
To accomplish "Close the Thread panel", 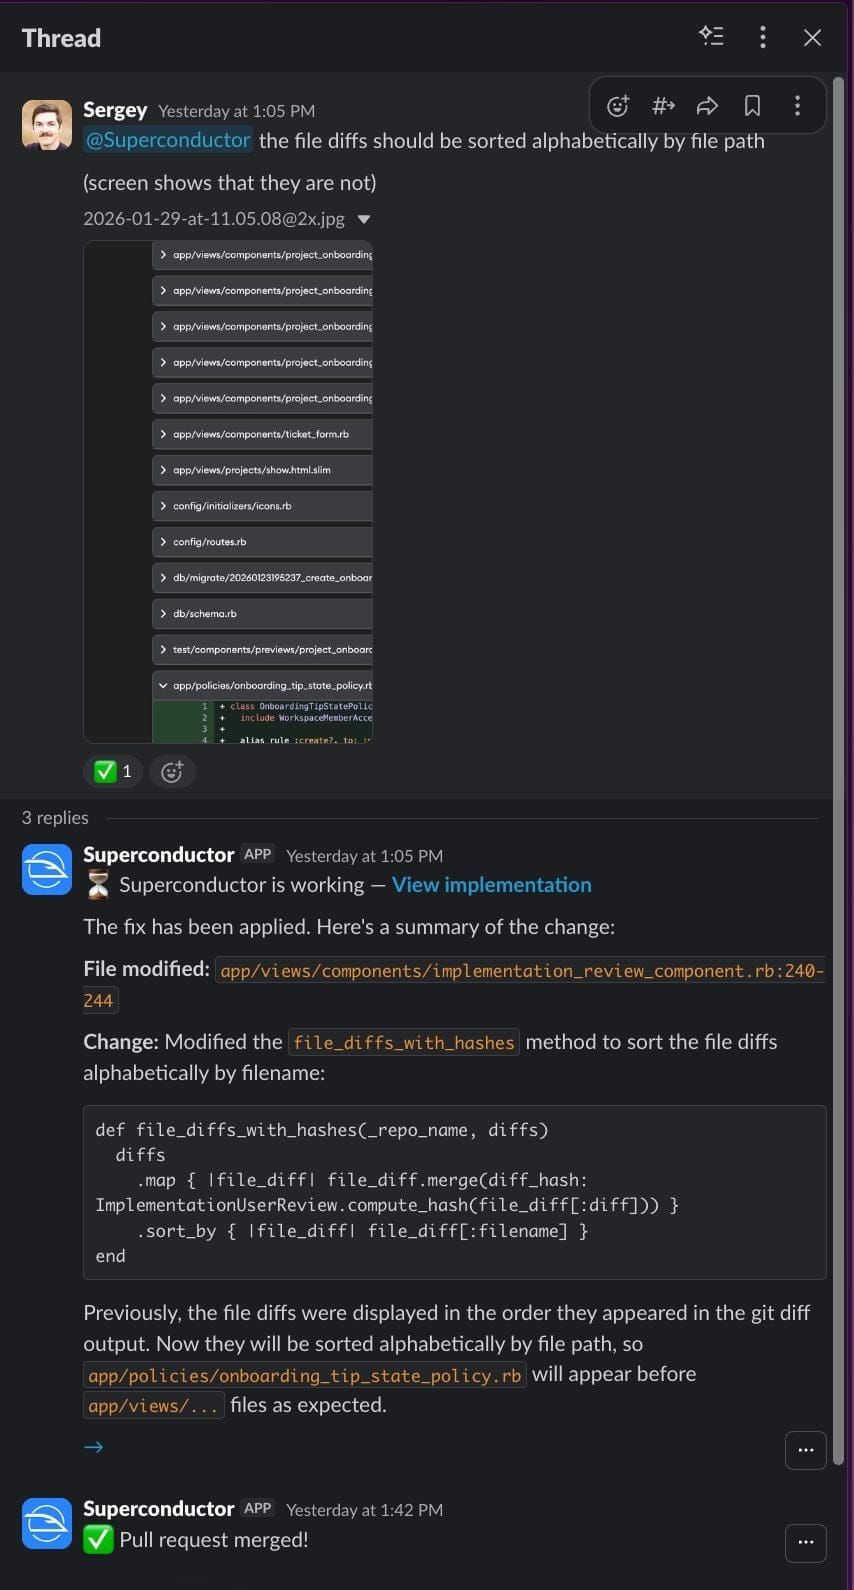I will (812, 38).
